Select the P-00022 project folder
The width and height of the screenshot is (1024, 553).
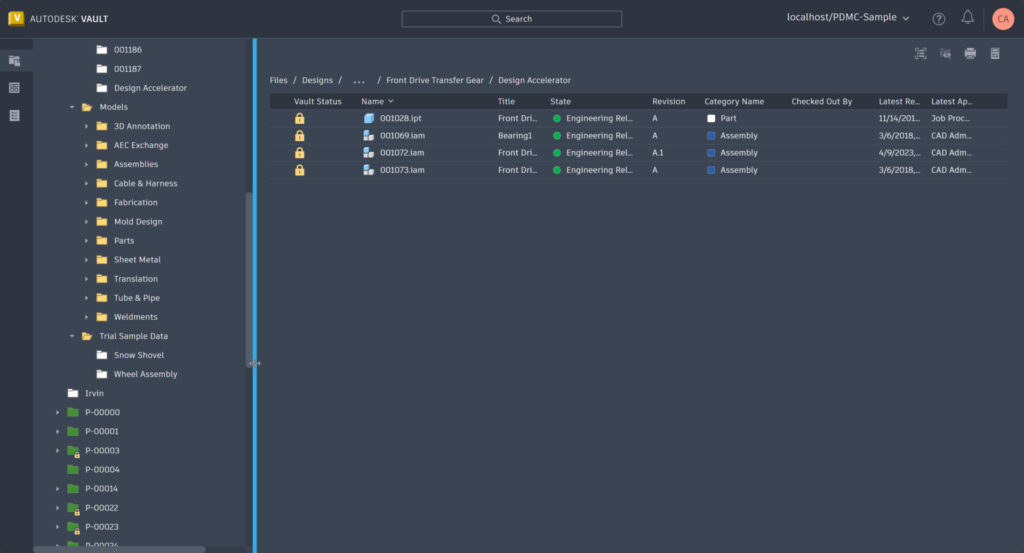[x=102, y=508]
